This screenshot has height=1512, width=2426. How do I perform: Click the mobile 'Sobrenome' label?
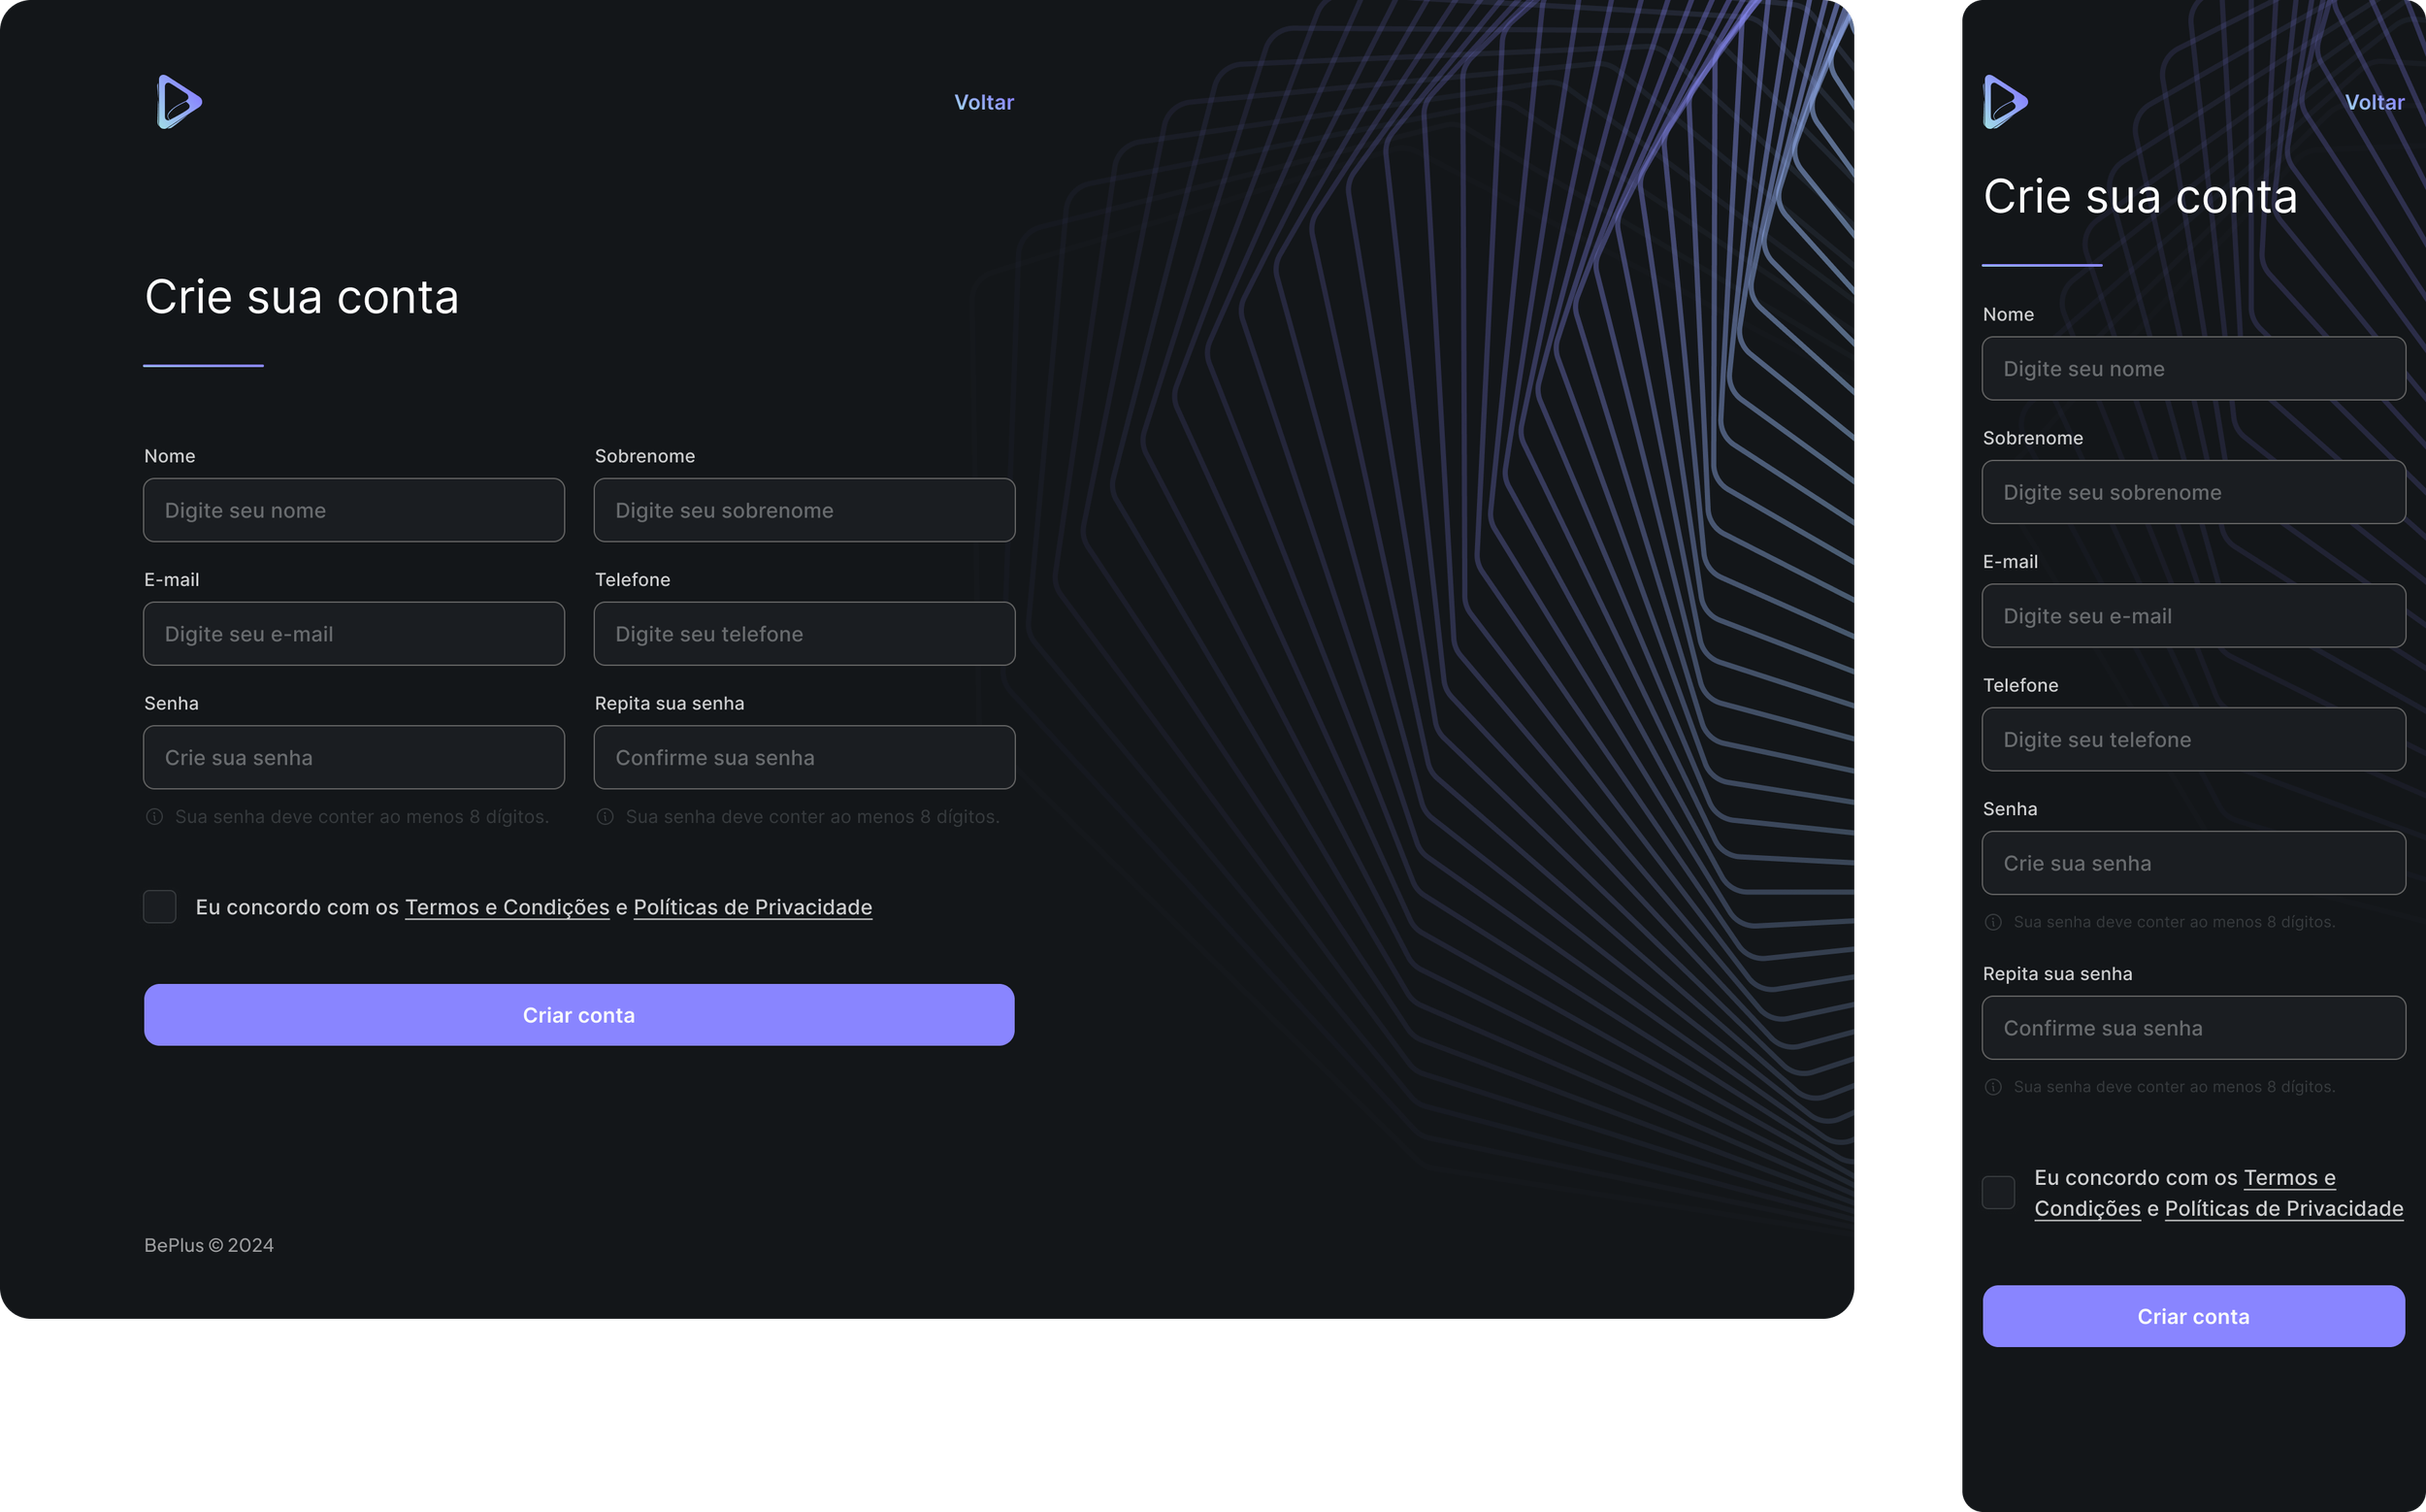[2033, 438]
